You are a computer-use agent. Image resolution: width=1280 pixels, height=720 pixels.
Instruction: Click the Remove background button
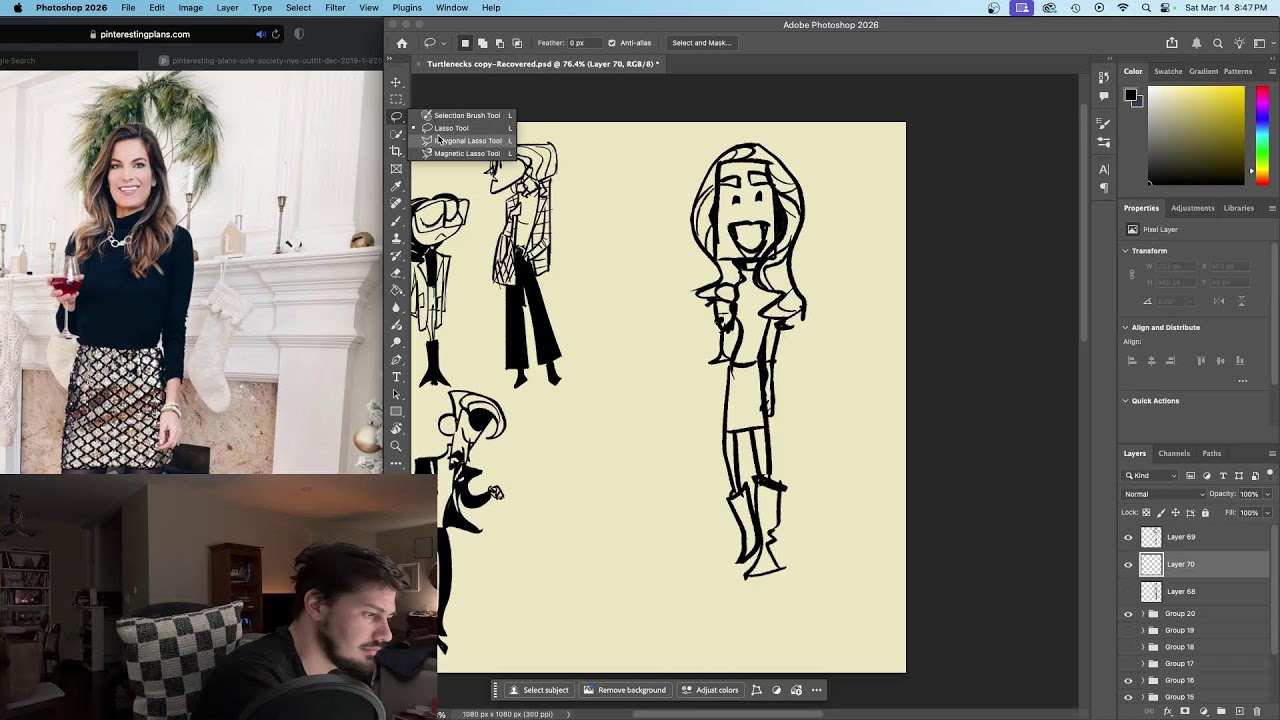(624, 690)
